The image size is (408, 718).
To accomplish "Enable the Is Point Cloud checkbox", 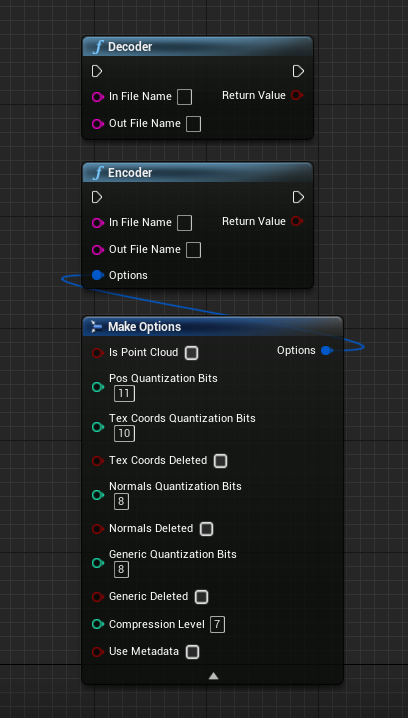I will 191,353.
